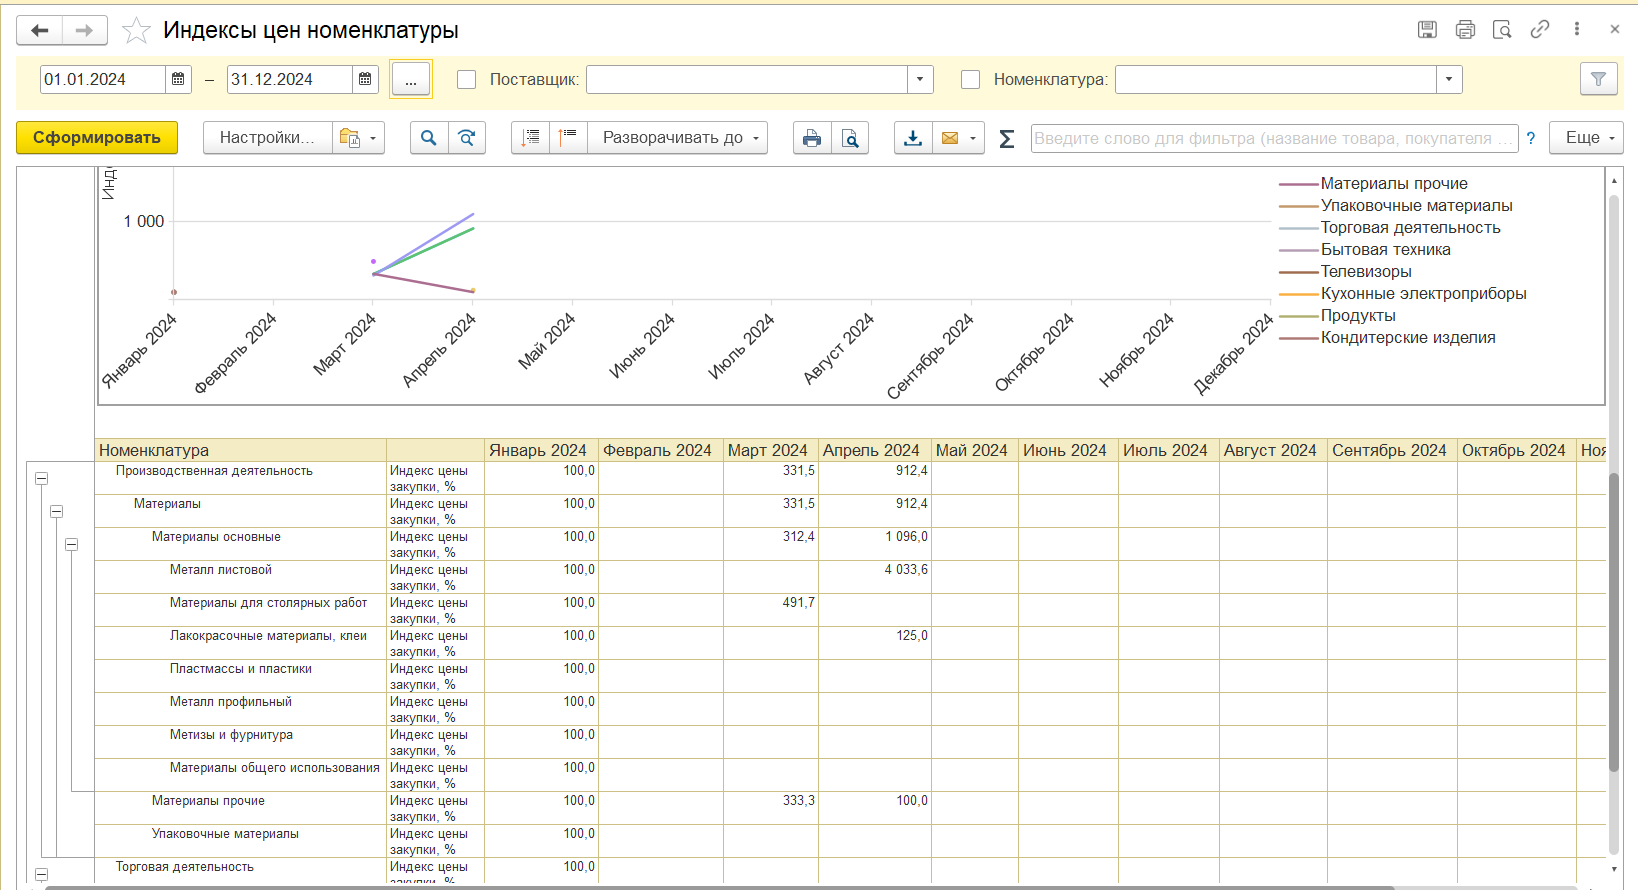
Task: Click the sum sigma icon
Action: 1007,138
